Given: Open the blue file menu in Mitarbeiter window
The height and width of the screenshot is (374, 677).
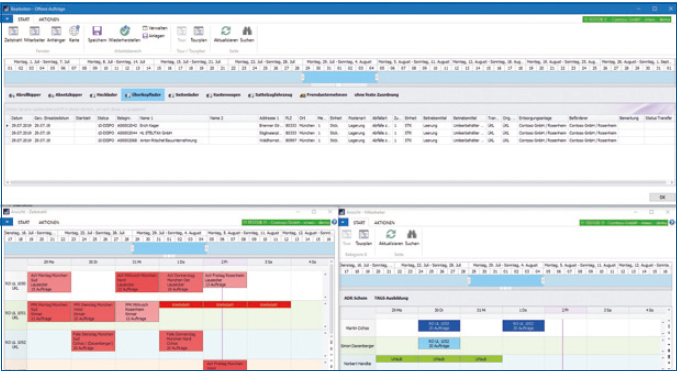Looking at the screenshot, I should click(x=344, y=222).
